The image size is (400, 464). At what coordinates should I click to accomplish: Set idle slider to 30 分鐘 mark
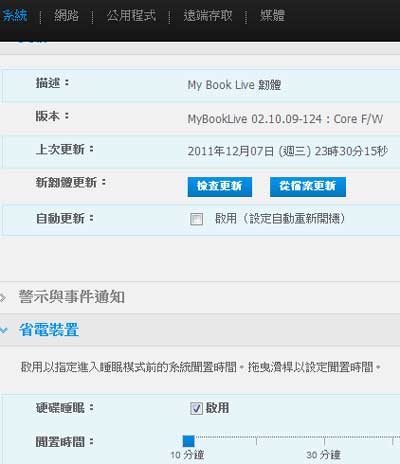click(324, 441)
